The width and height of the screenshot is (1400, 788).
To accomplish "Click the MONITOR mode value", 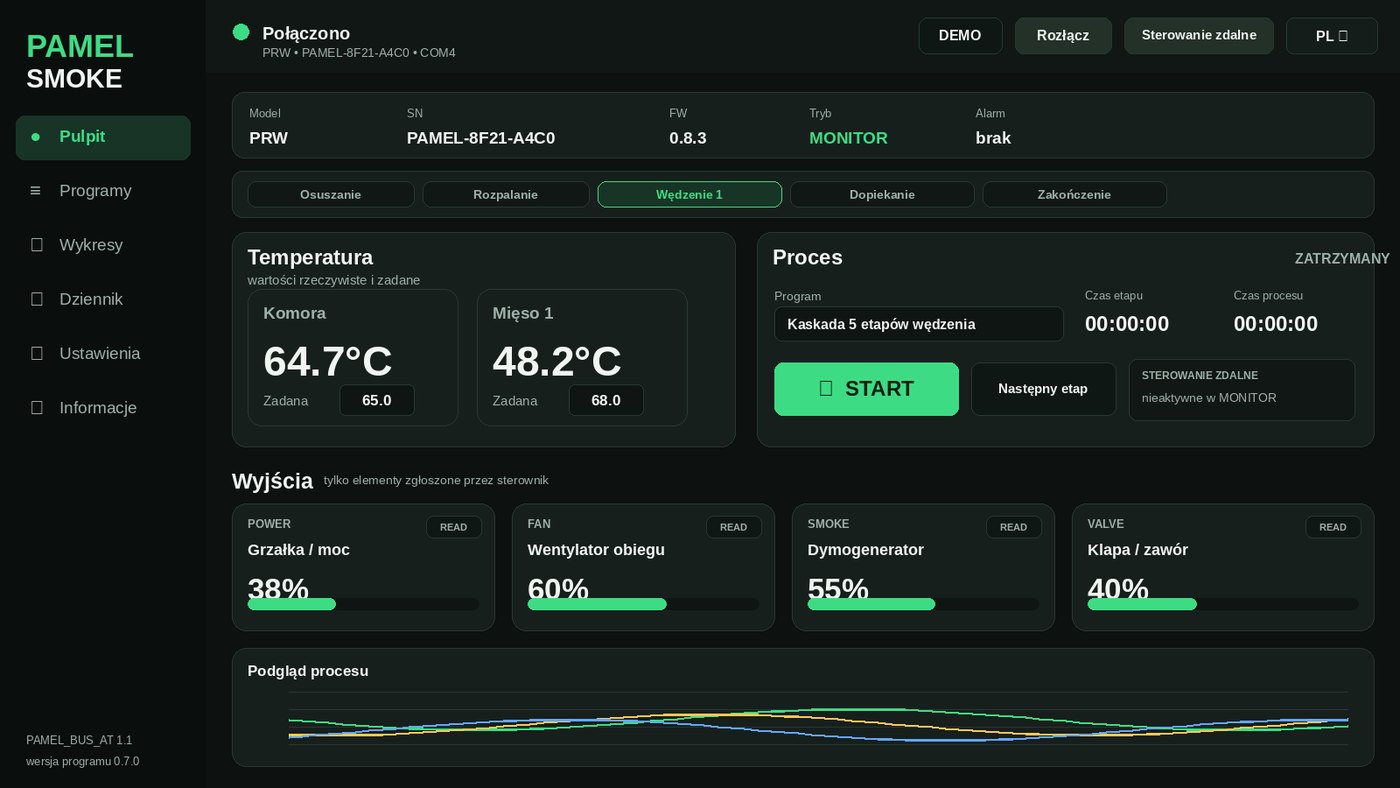I will 848,138.
